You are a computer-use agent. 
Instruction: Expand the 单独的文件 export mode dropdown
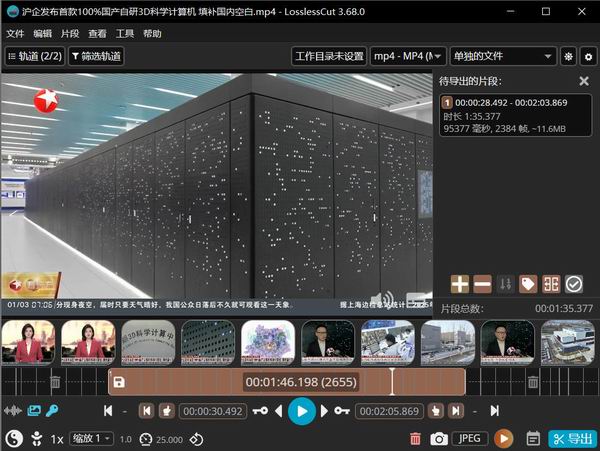click(502, 57)
